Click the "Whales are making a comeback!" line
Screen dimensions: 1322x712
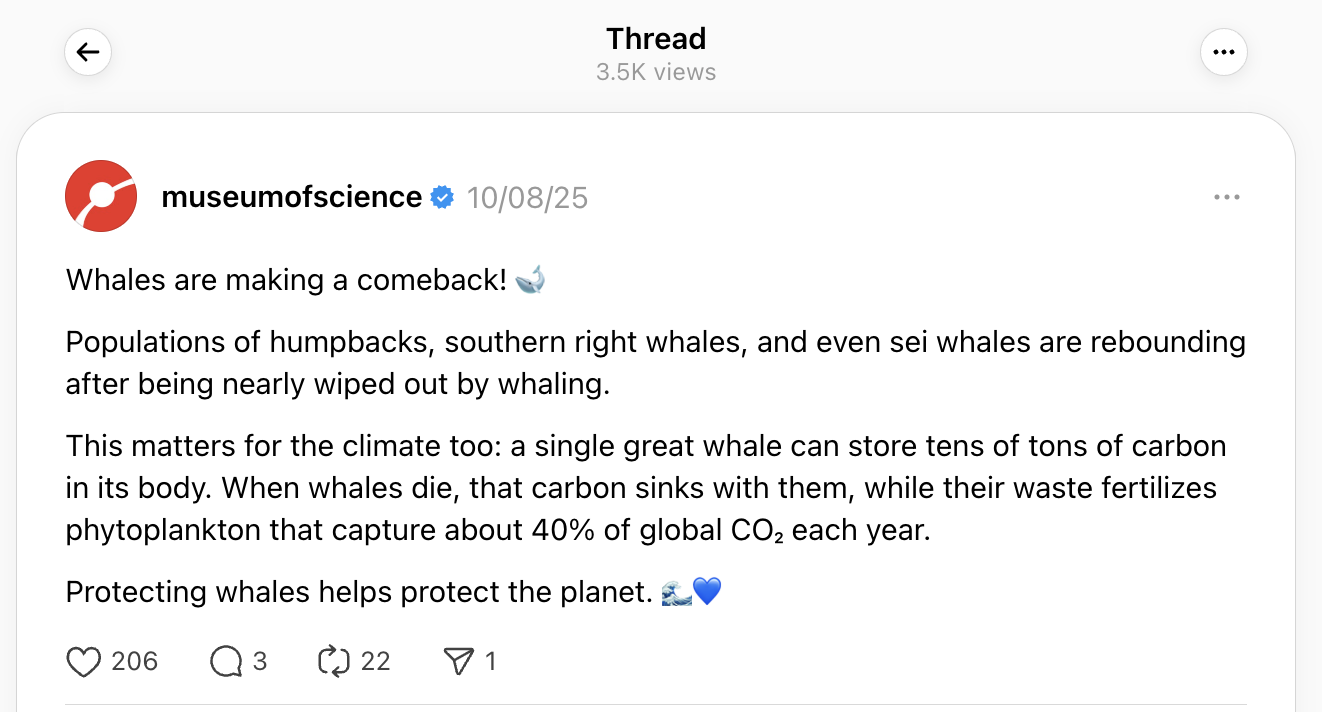pos(286,280)
